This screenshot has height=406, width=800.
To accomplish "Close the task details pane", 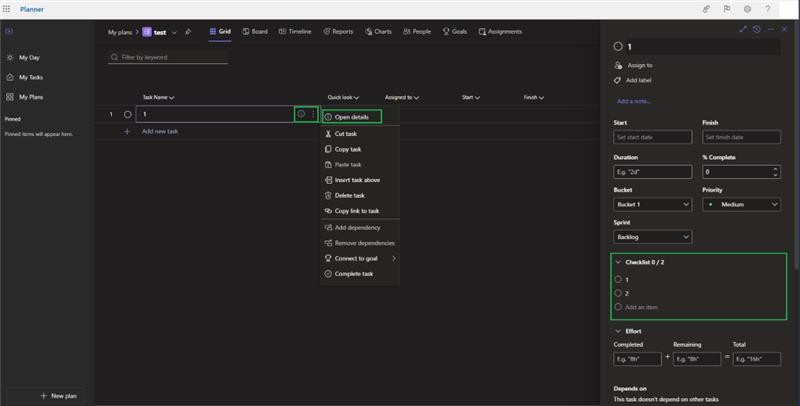I will point(784,29).
